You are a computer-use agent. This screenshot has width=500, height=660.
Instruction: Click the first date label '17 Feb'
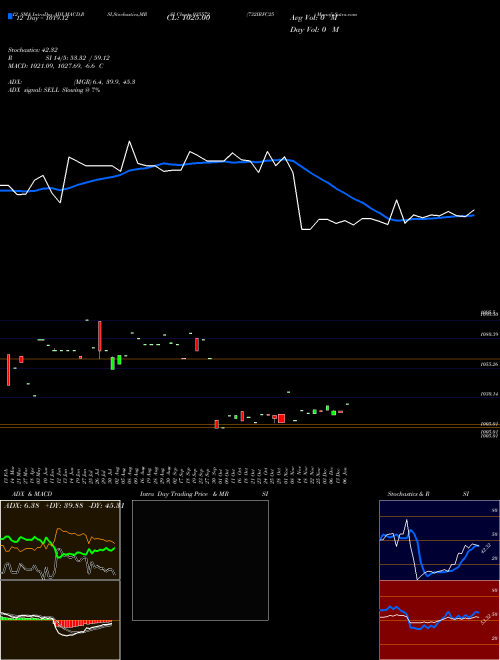7,475
